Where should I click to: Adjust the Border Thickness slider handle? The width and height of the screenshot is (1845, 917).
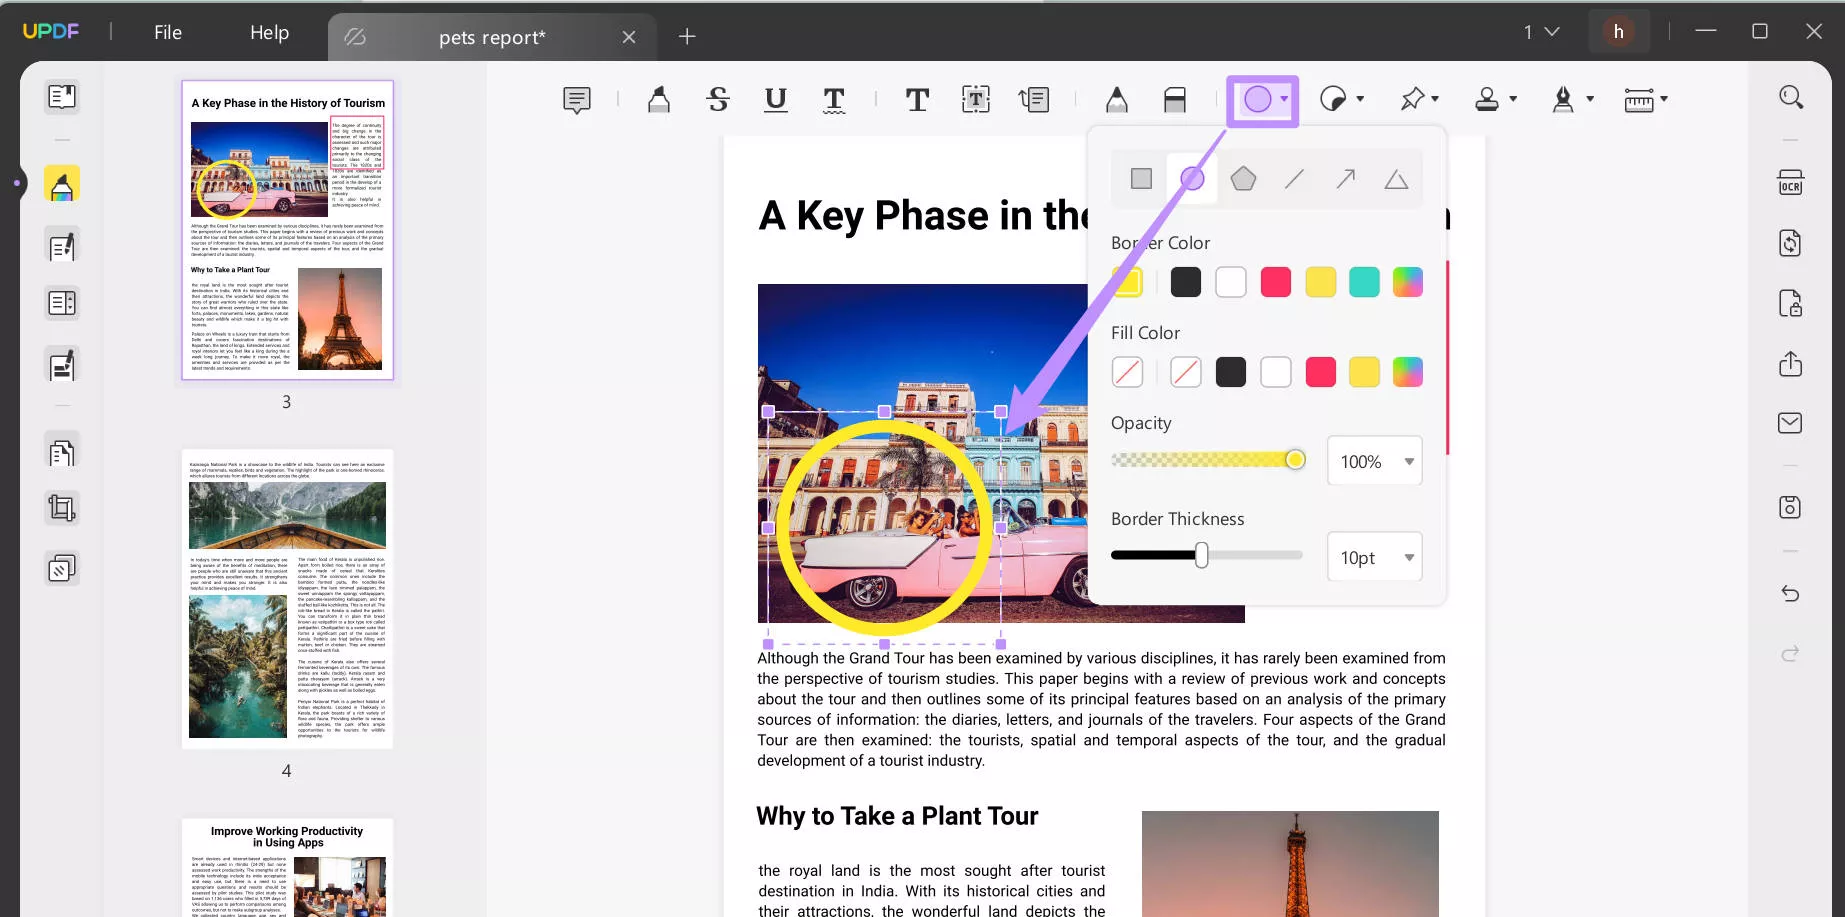[1201, 555]
